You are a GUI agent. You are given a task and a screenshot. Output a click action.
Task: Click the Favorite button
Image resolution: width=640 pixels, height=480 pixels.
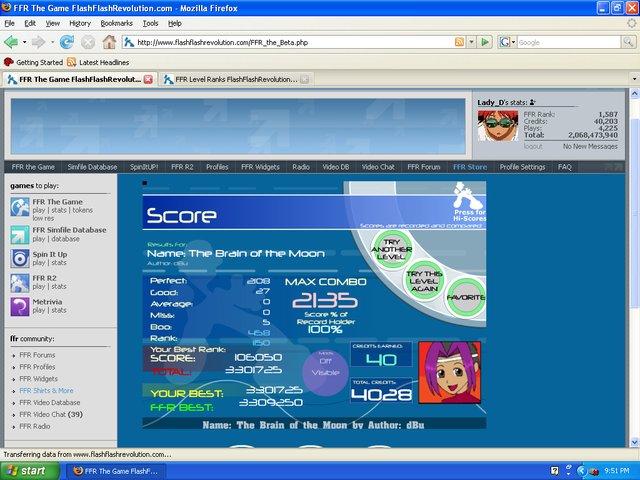point(466,298)
